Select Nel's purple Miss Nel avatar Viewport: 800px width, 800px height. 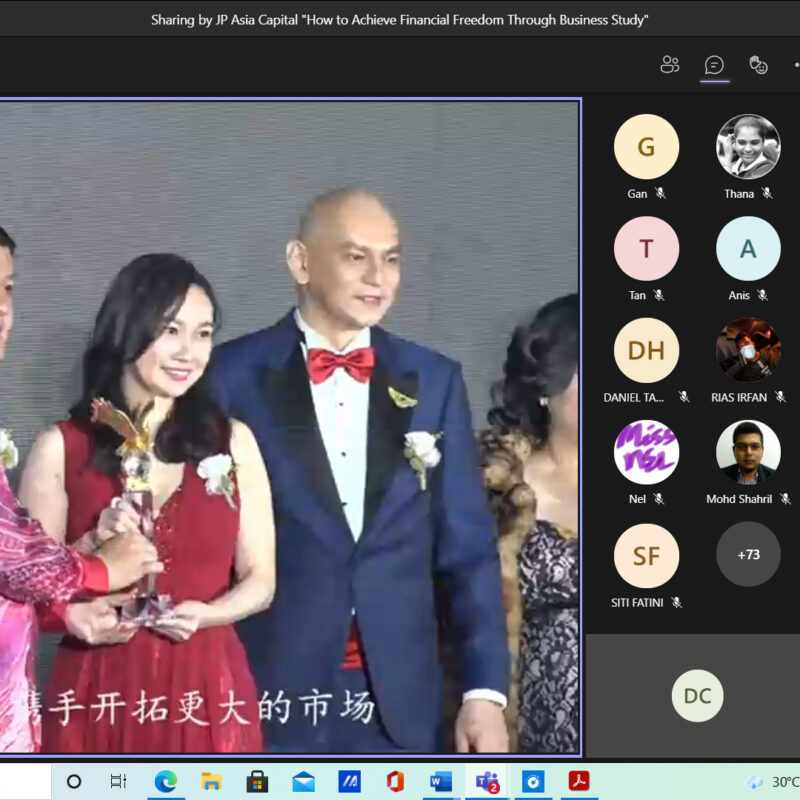tap(646, 452)
